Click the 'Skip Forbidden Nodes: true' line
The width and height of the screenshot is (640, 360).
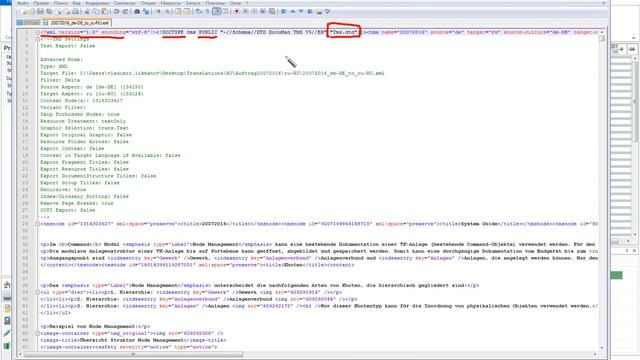(x=80, y=115)
